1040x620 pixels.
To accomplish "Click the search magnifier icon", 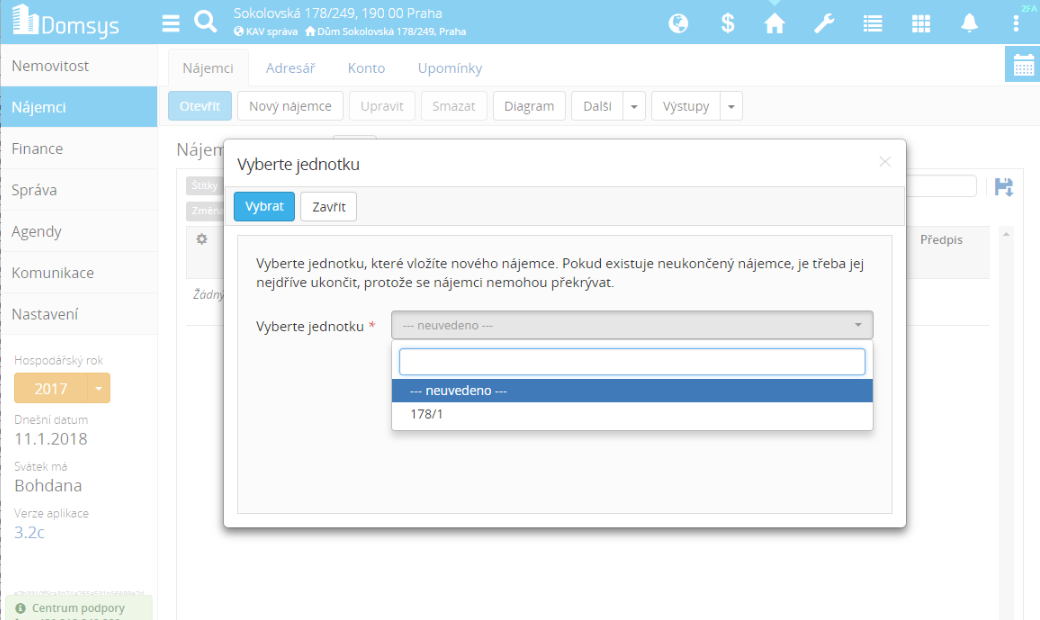I will (x=206, y=22).
